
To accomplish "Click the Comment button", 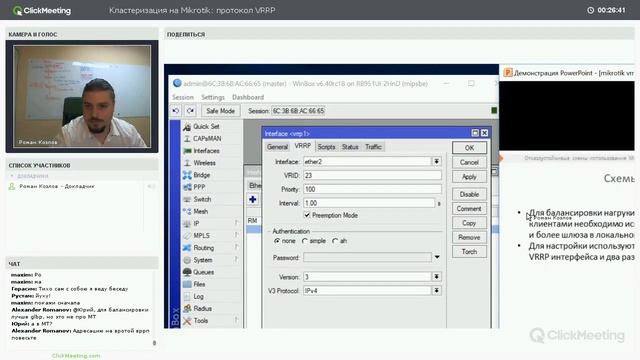I will coord(469,209).
